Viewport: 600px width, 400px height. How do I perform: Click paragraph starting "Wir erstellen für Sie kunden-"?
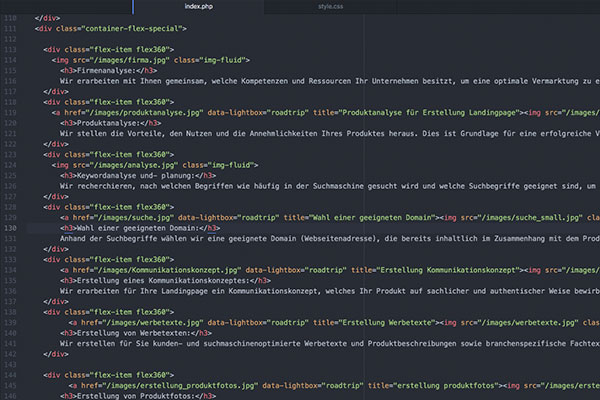tap(329, 343)
